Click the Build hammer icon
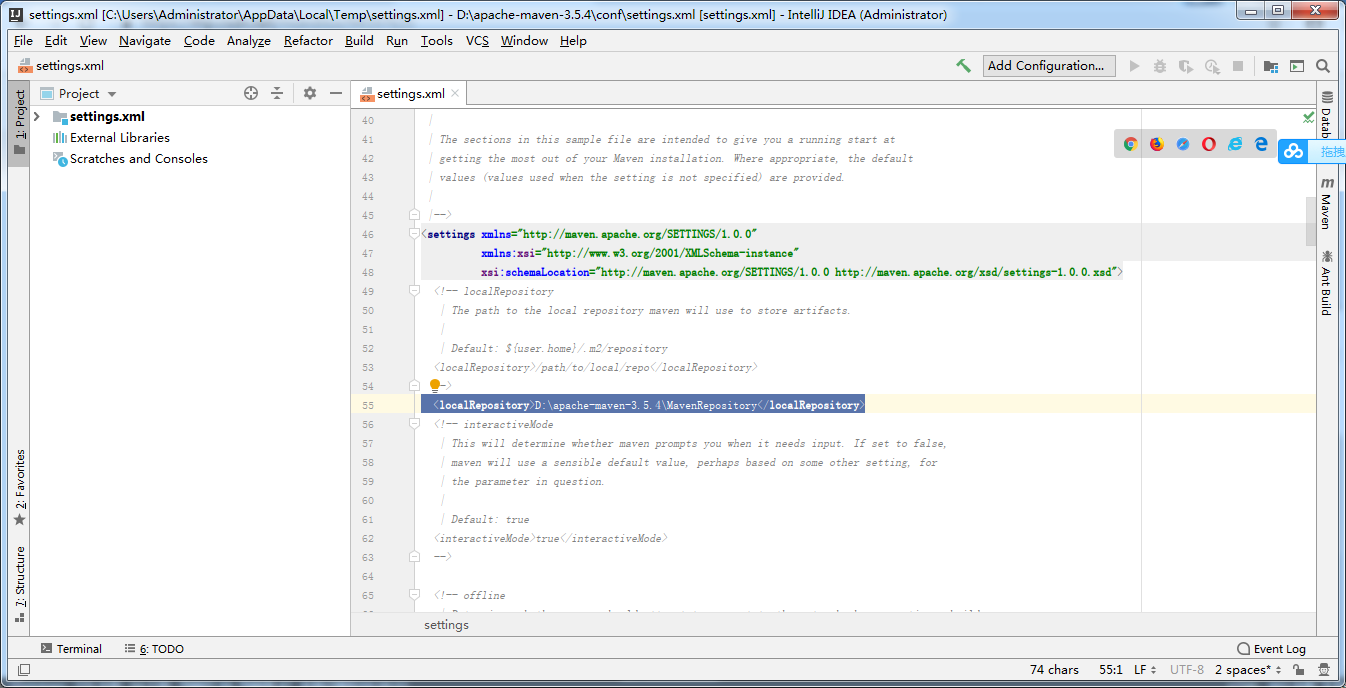This screenshot has height=688, width=1346. coord(963,65)
